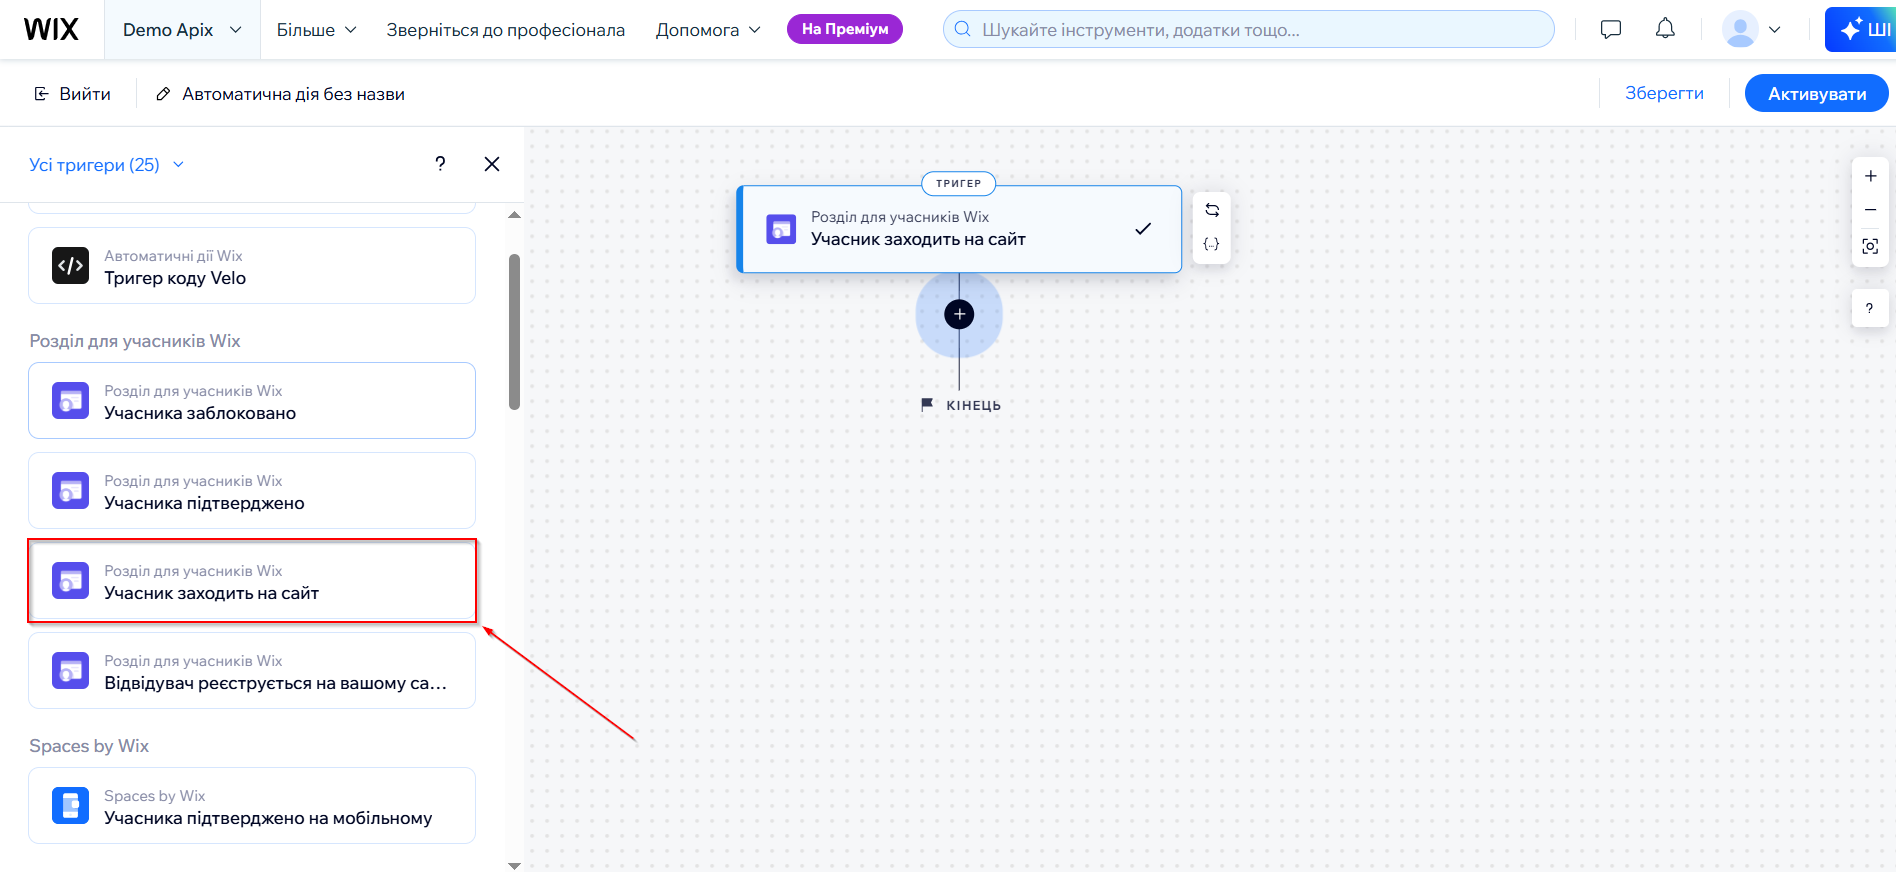1896x872 pixels.
Task: Click the icon beside Відвідувач реєструється trigger
Action: (70, 671)
